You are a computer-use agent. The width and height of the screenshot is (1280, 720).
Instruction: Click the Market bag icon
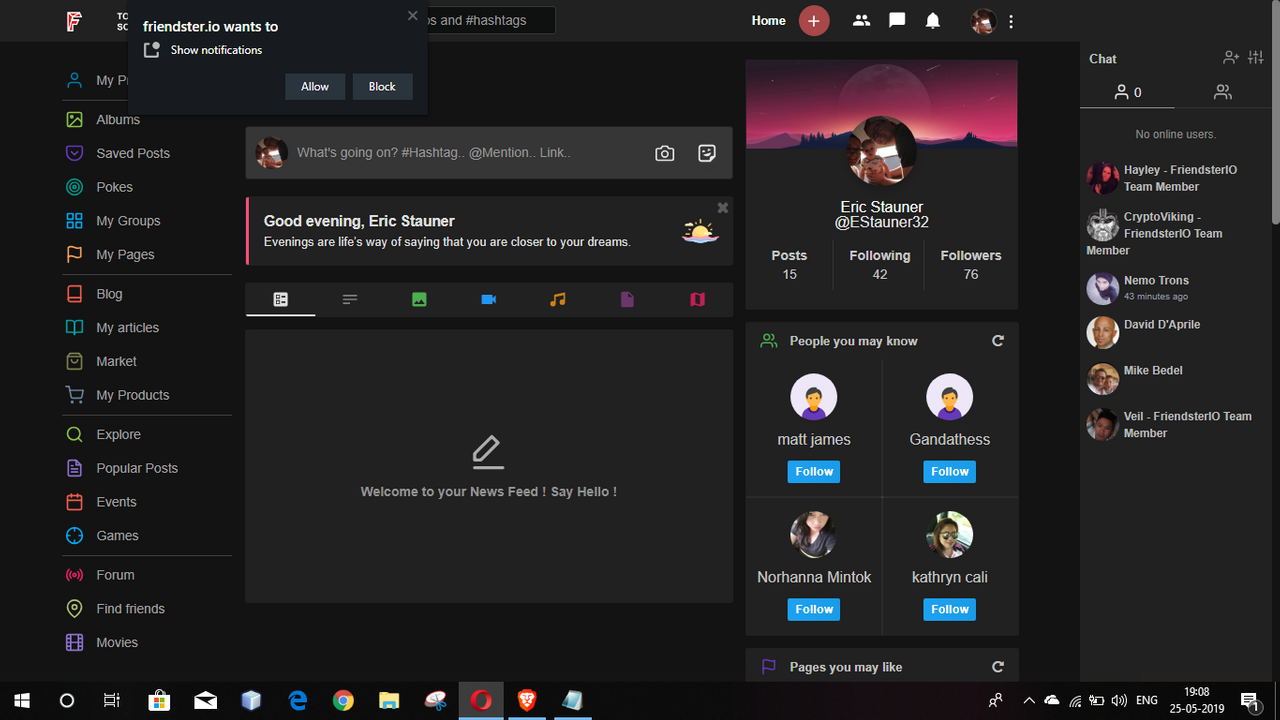[x=74, y=361]
